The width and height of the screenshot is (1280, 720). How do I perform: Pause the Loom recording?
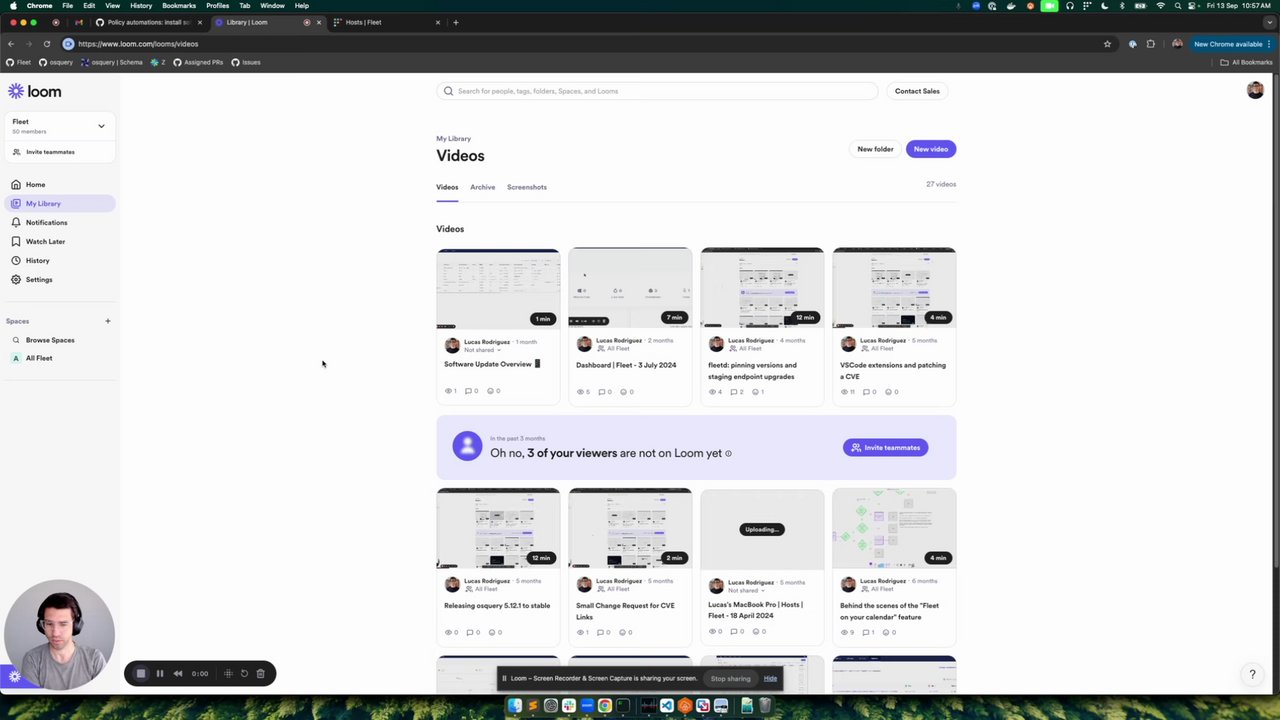[x=159, y=673]
